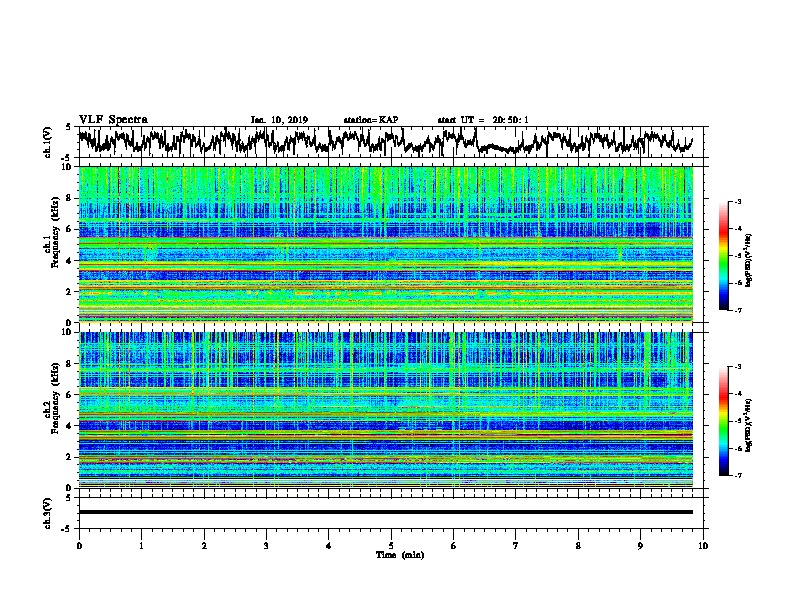Click the ch.1 voltage waveform trace

tap(385, 141)
